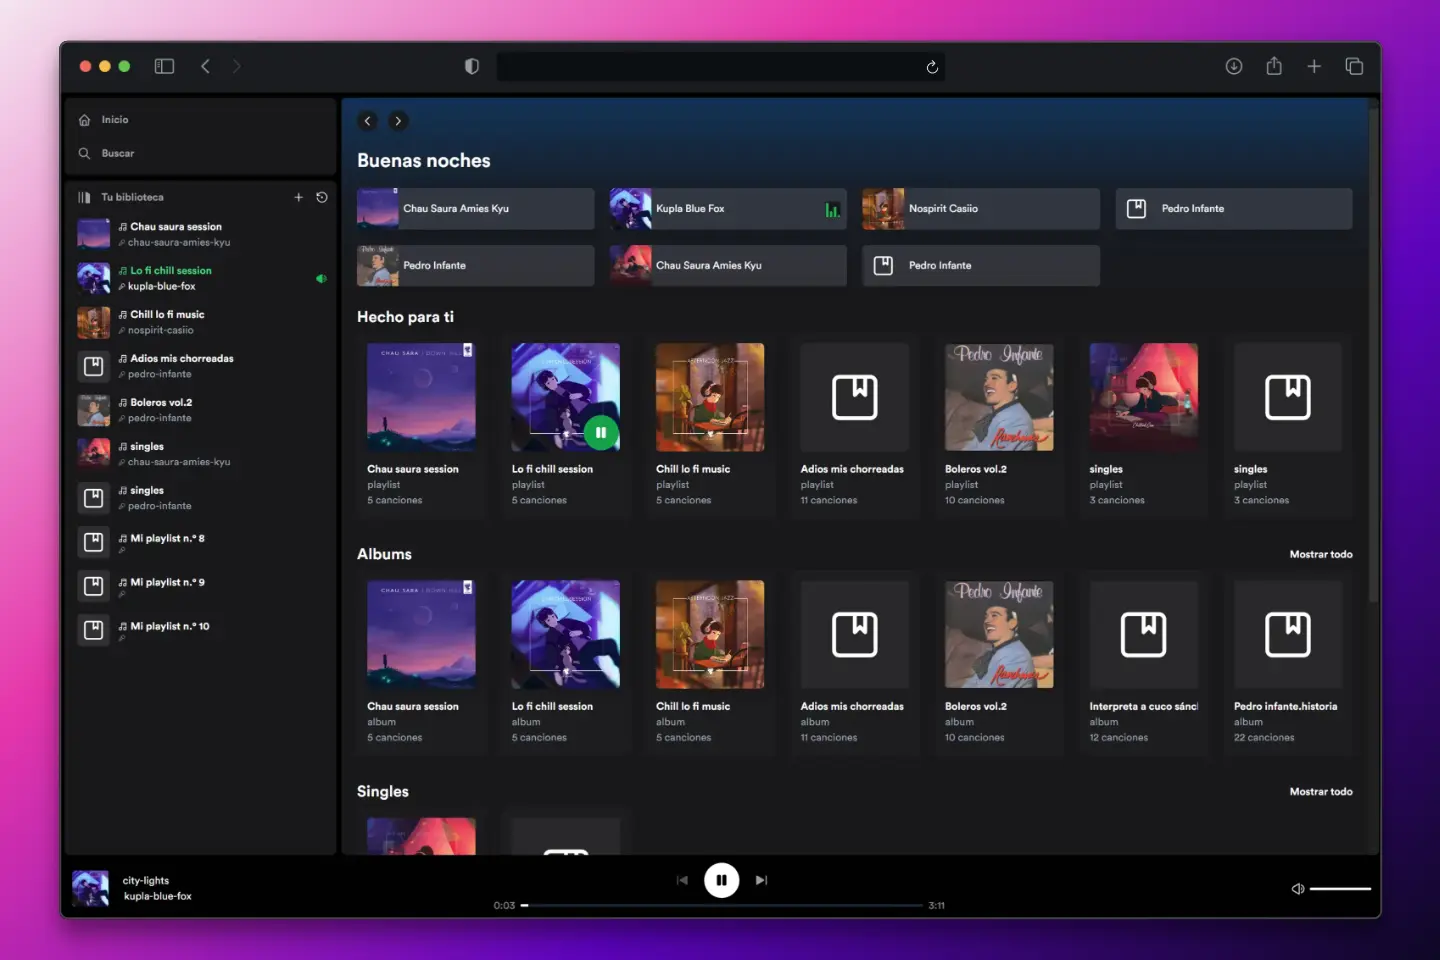Open Adios mis chorreadas album card

tap(854, 663)
